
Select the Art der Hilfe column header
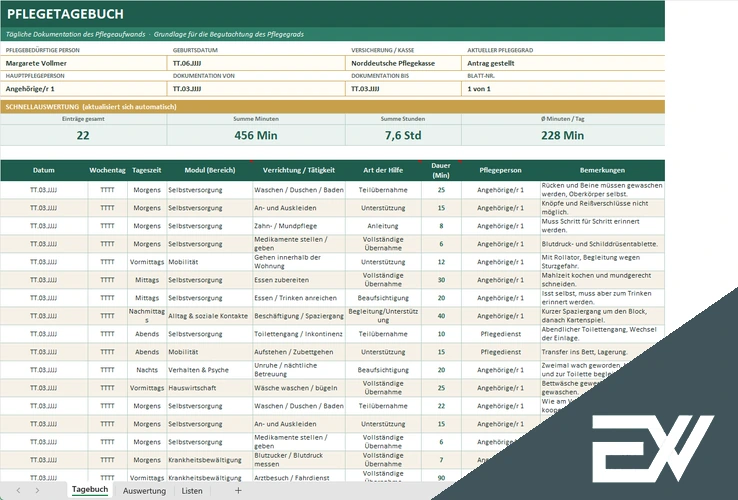[383, 170]
